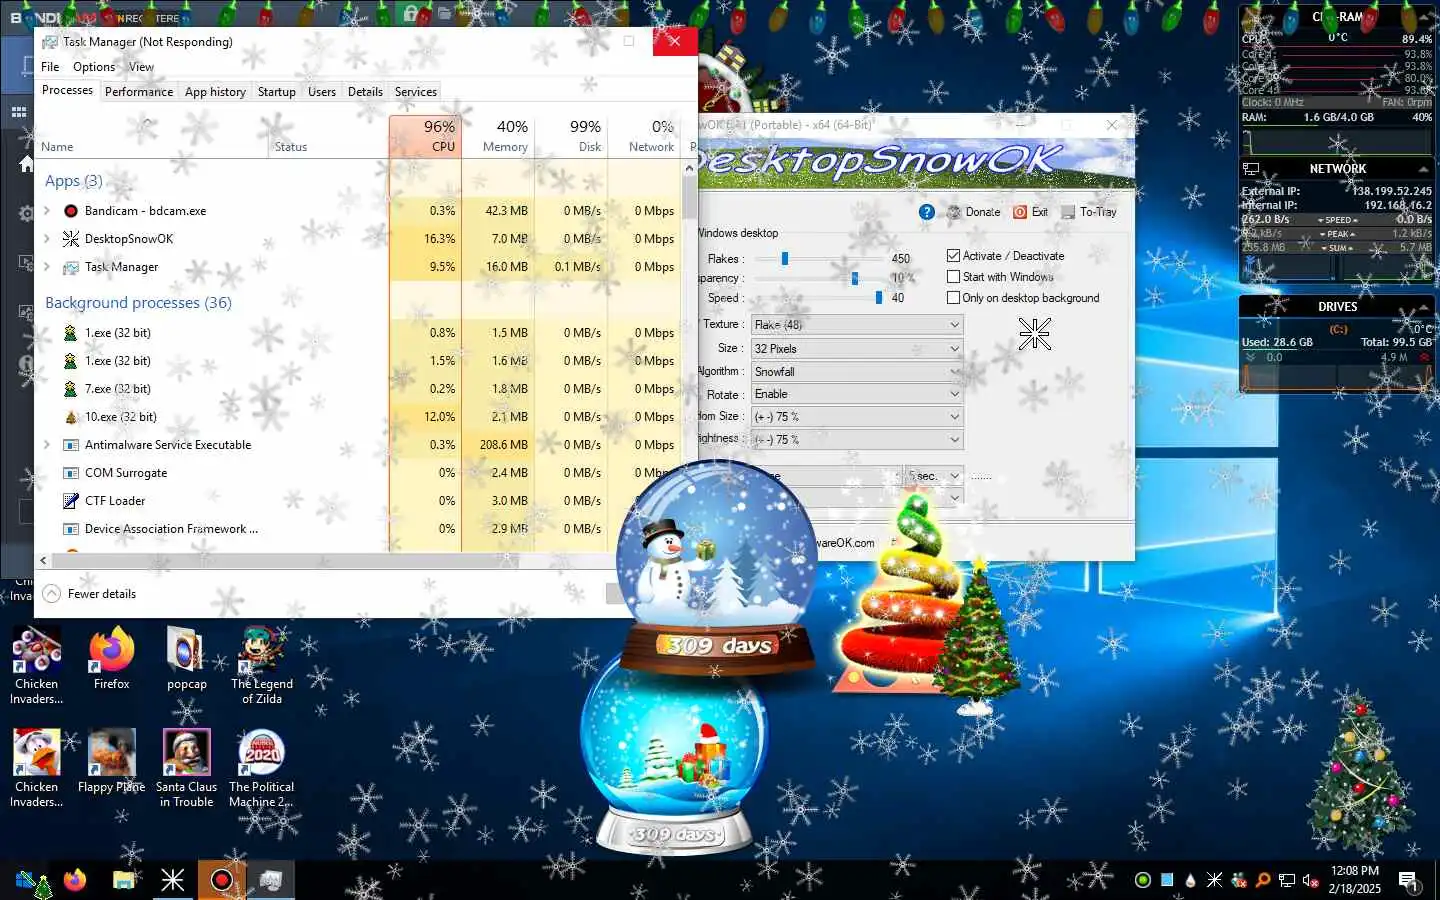Open File Explorer from the taskbar
Viewport: 1440px width, 900px height.
click(124, 881)
